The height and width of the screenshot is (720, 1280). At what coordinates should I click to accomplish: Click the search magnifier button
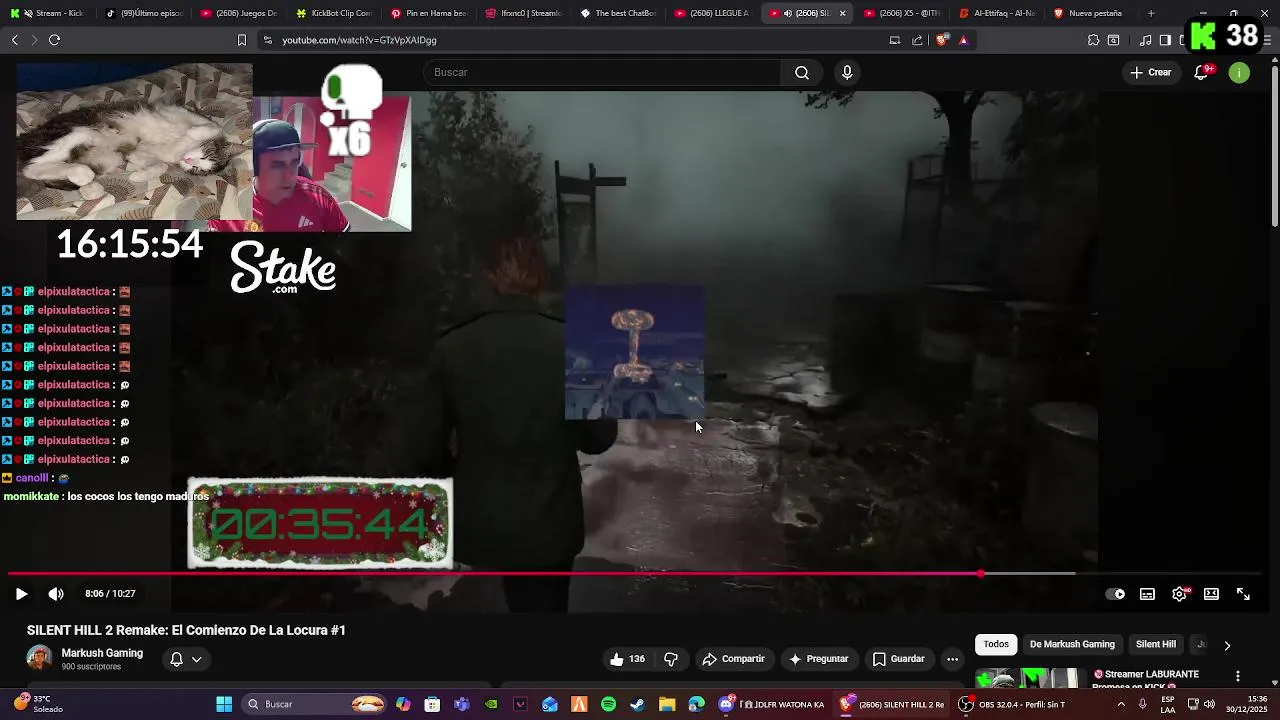(802, 72)
